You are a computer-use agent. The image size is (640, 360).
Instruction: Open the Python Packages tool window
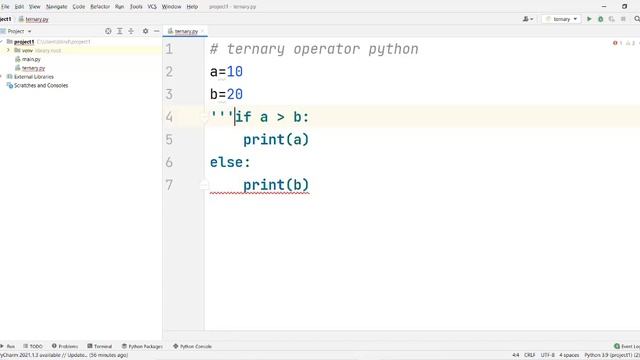(x=142, y=346)
